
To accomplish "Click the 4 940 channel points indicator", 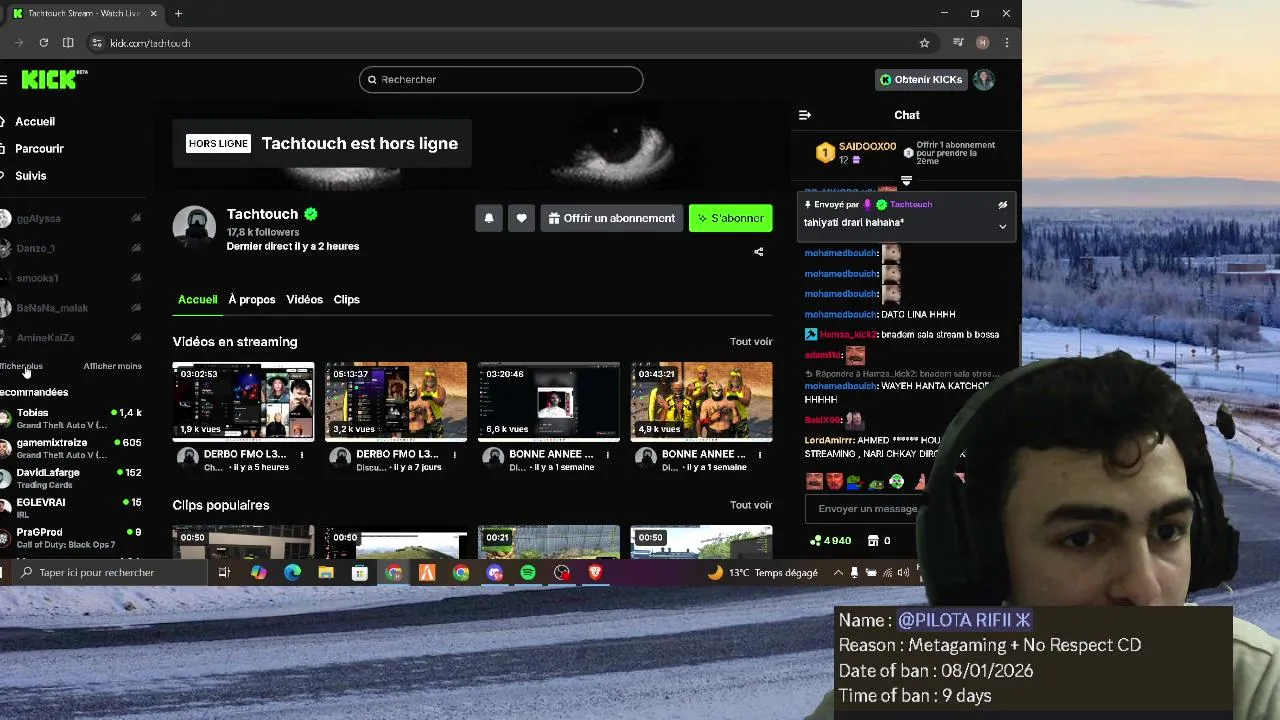I will [x=831, y=540].
